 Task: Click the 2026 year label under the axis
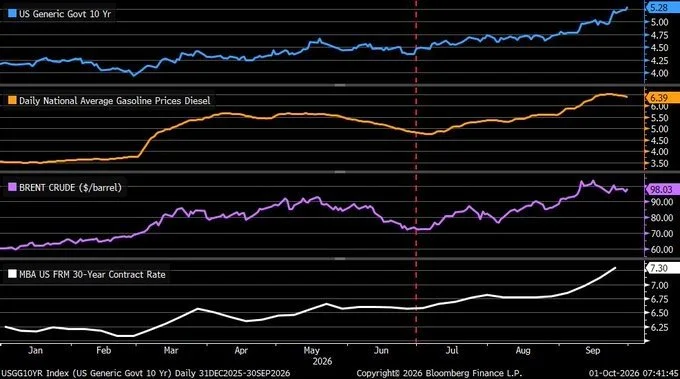pos(322,361)
